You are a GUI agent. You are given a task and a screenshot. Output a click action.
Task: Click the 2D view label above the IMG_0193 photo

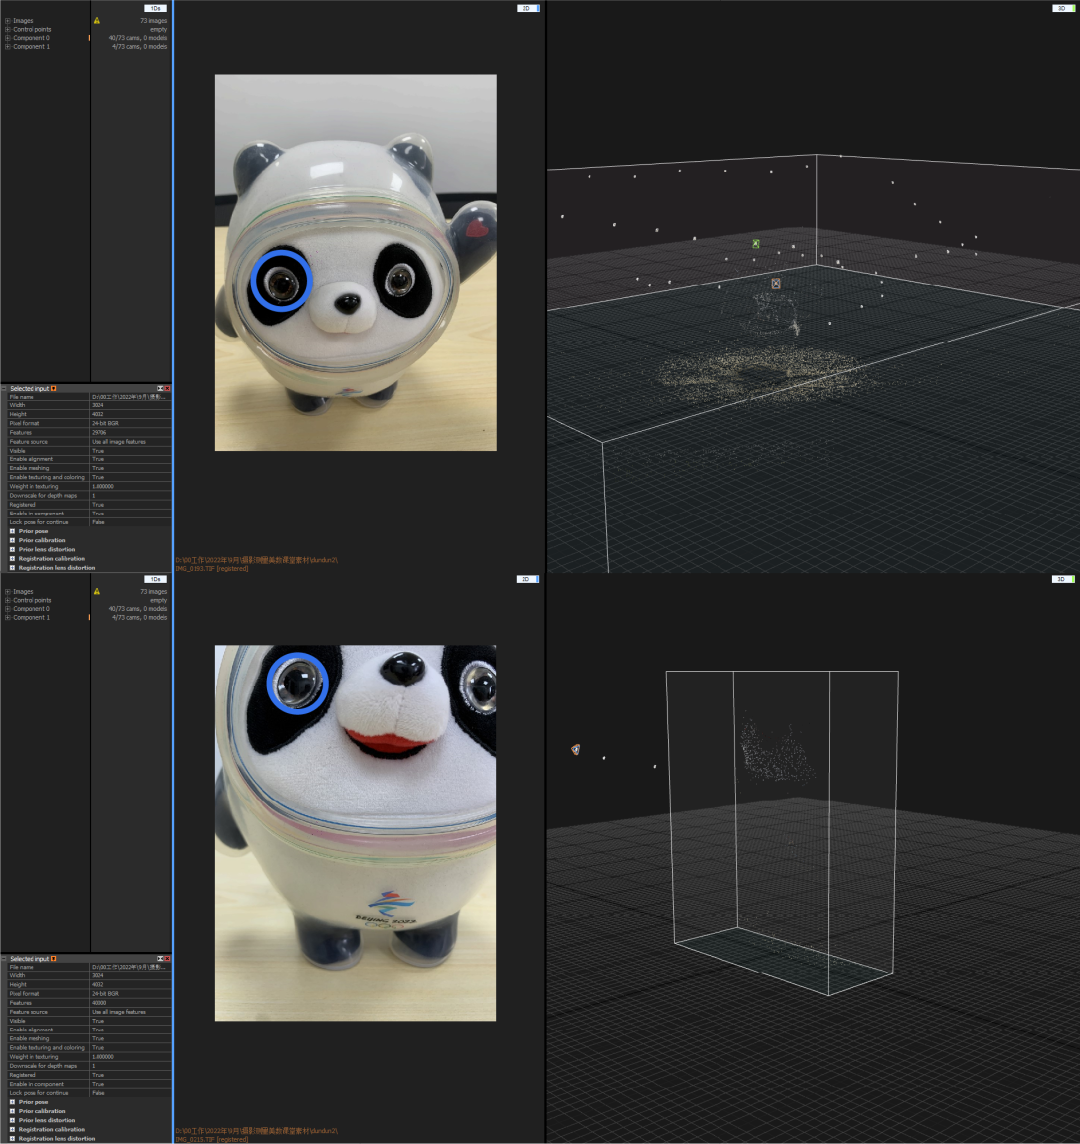tap(528, 8)
